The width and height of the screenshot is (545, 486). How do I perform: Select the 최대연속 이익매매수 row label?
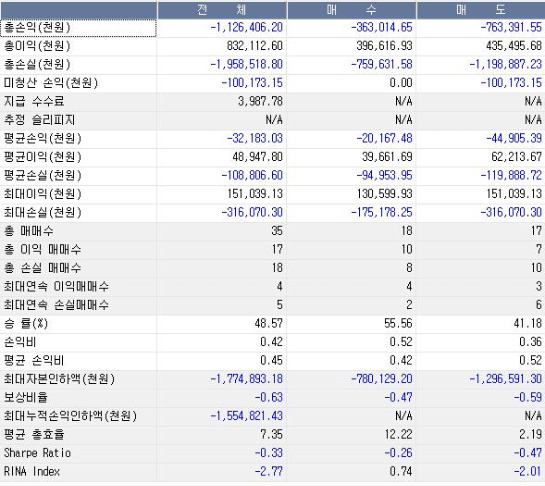pos(56,286)
